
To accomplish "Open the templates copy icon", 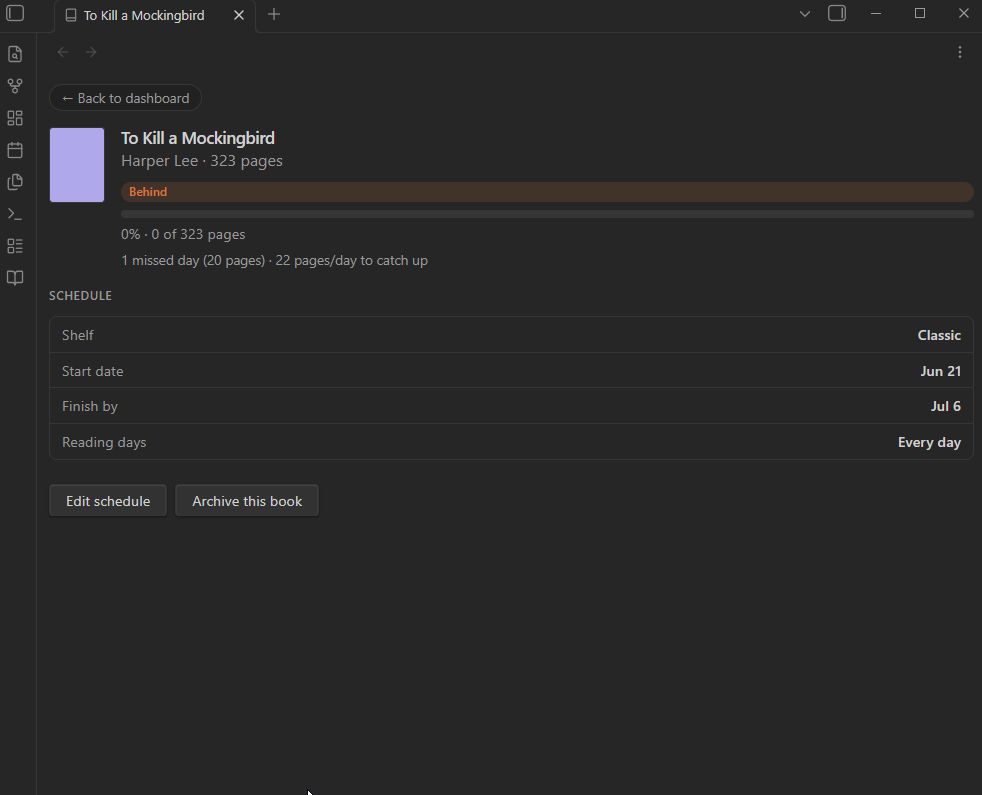I will (x=15, y=182).
